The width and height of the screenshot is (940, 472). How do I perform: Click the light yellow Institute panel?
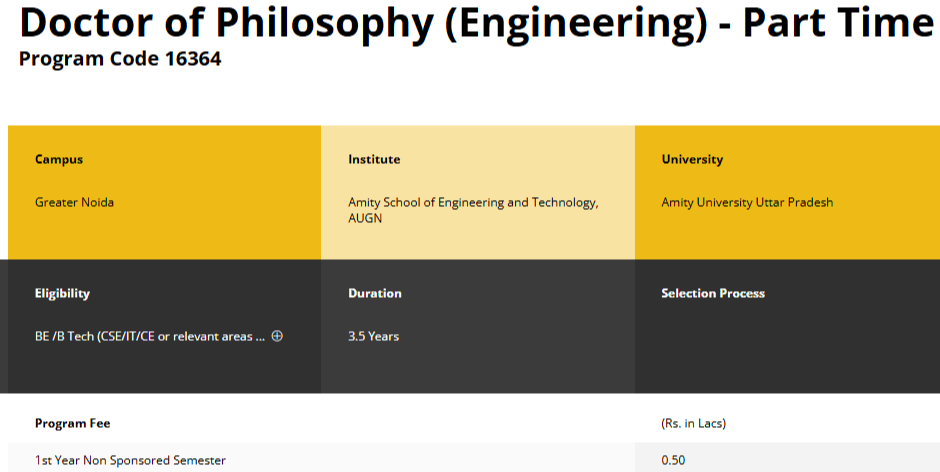pos(477,240)
